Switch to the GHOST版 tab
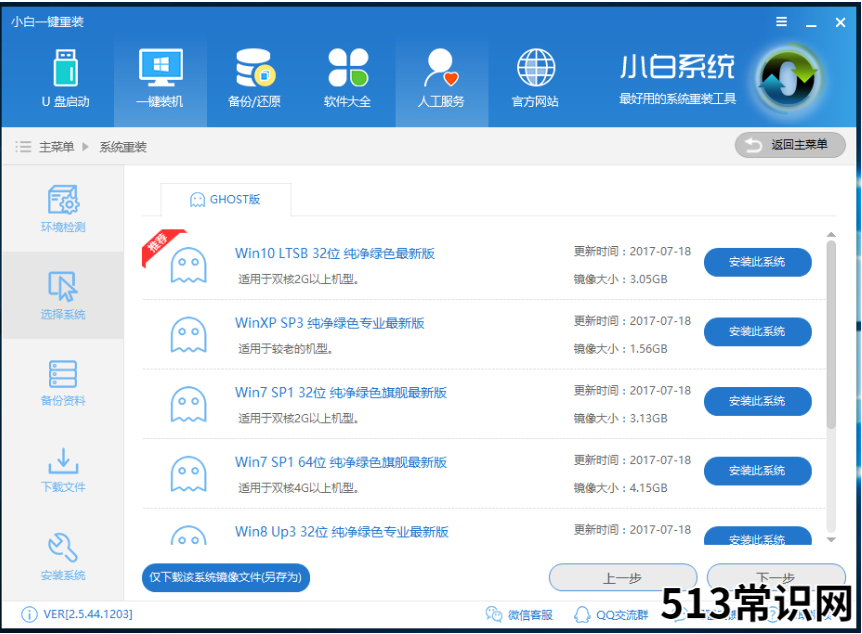862x634 pixels. click(225, 200)
